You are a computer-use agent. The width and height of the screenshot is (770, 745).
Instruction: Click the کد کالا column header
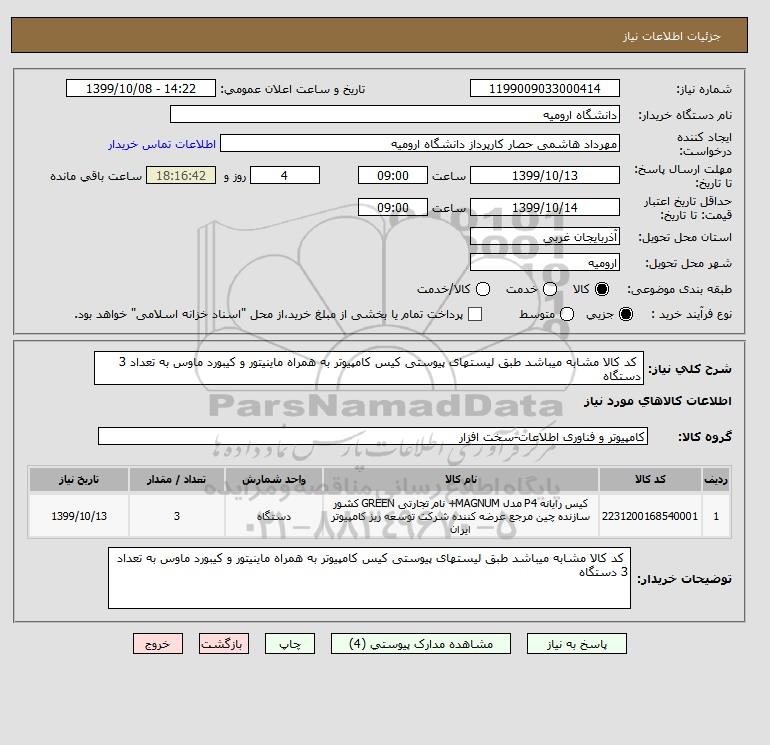coord(650,479)
